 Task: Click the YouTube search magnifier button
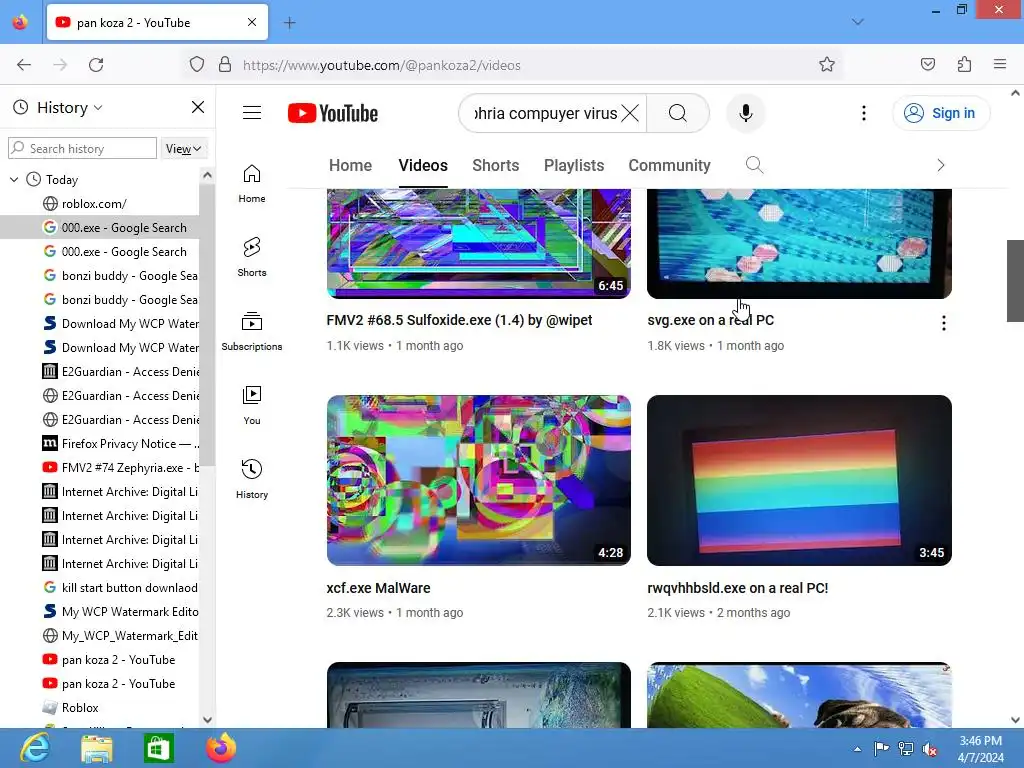coord(678,113)
